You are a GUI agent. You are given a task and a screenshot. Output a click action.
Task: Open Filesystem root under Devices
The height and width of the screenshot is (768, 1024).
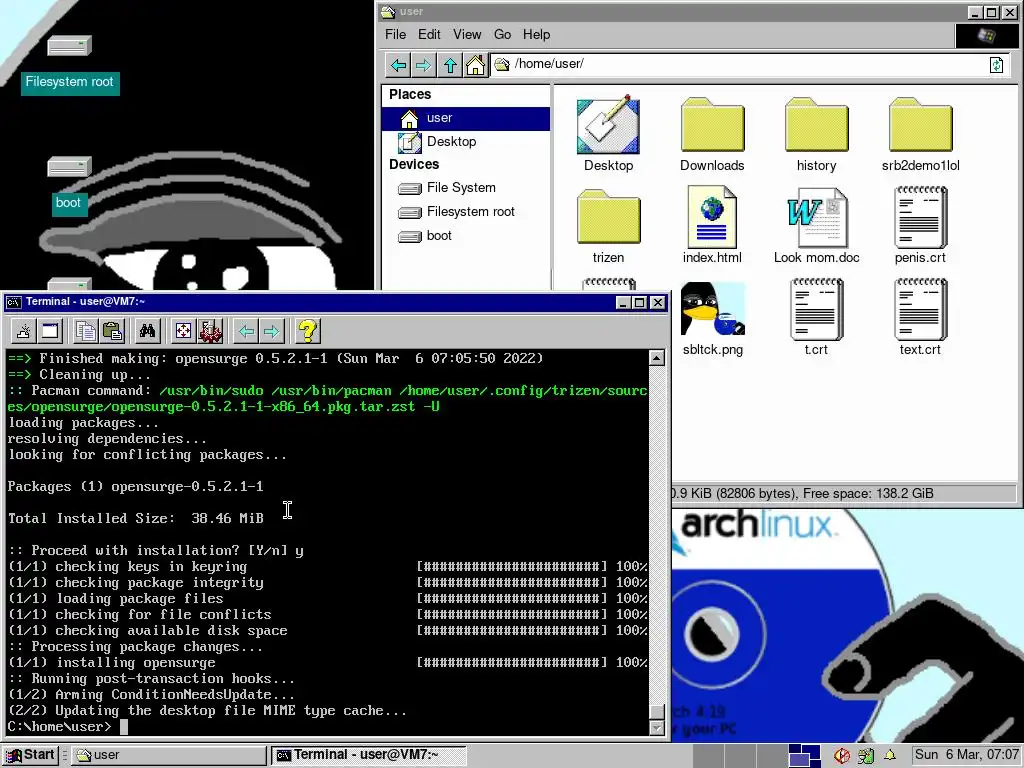click(x=466, y=212)
